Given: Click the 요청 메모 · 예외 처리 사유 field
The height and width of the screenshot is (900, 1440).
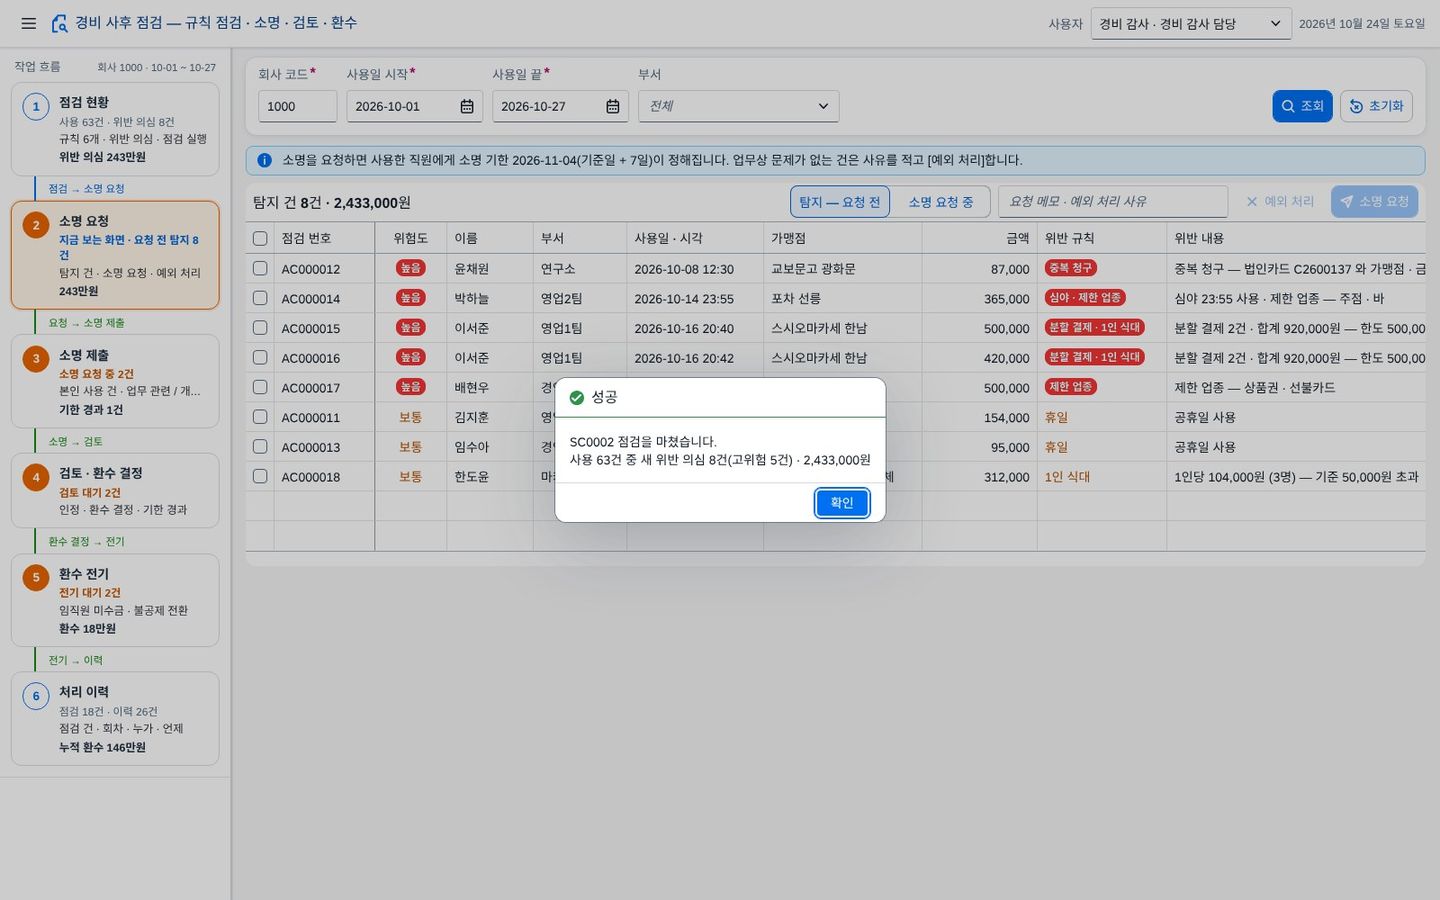Looking at the screenshot, I should 1112,202.
